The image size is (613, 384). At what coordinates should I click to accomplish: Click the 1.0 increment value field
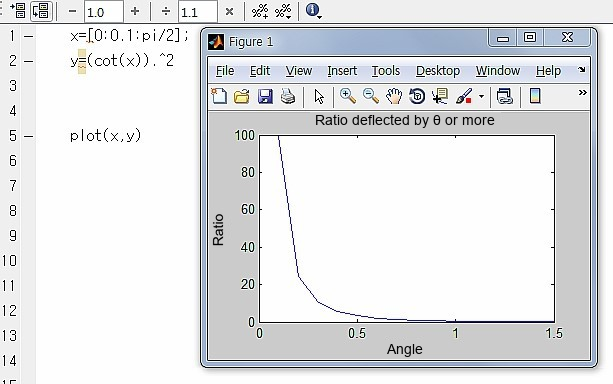tap(104, 12)
